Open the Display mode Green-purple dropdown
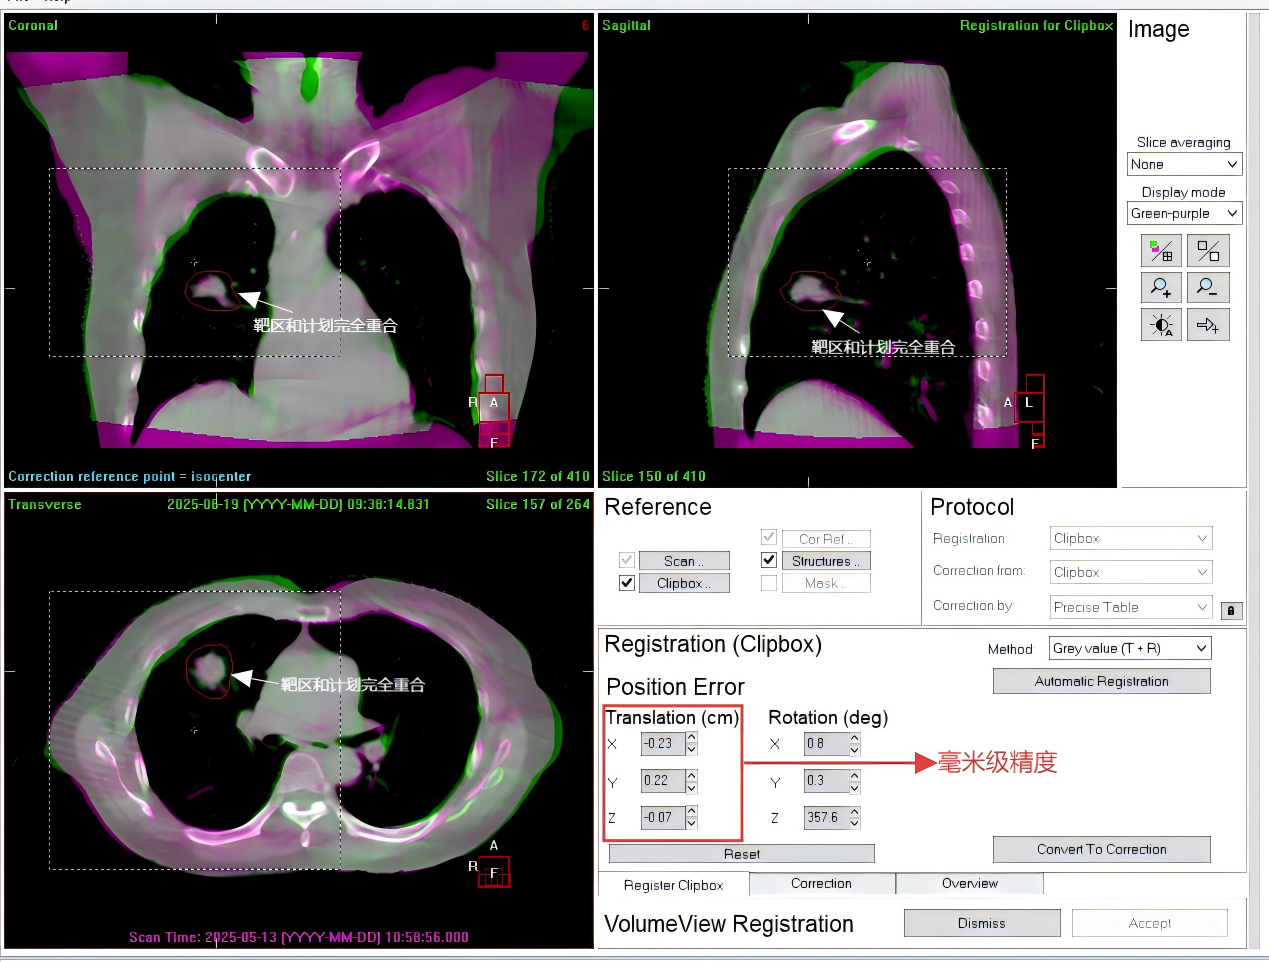The height and width of the screenshot is (962, 1269). coord(1184,213)
